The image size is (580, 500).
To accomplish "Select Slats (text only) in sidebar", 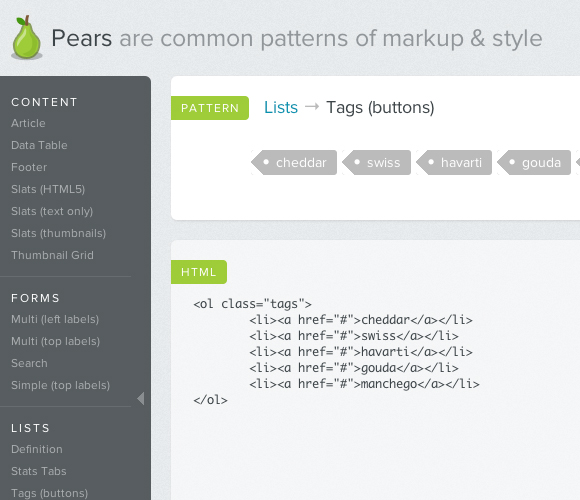I will point(52,211).
